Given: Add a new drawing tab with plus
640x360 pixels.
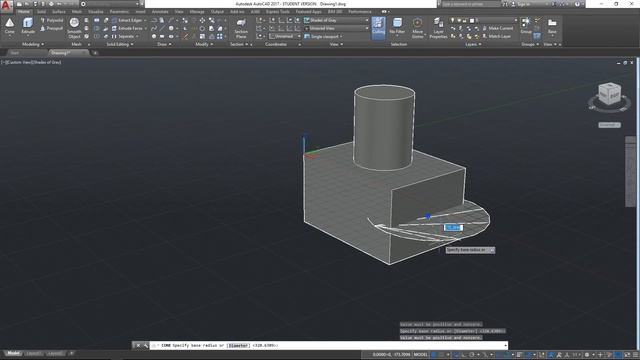Looking at the screenshot, I should point(95,53).
